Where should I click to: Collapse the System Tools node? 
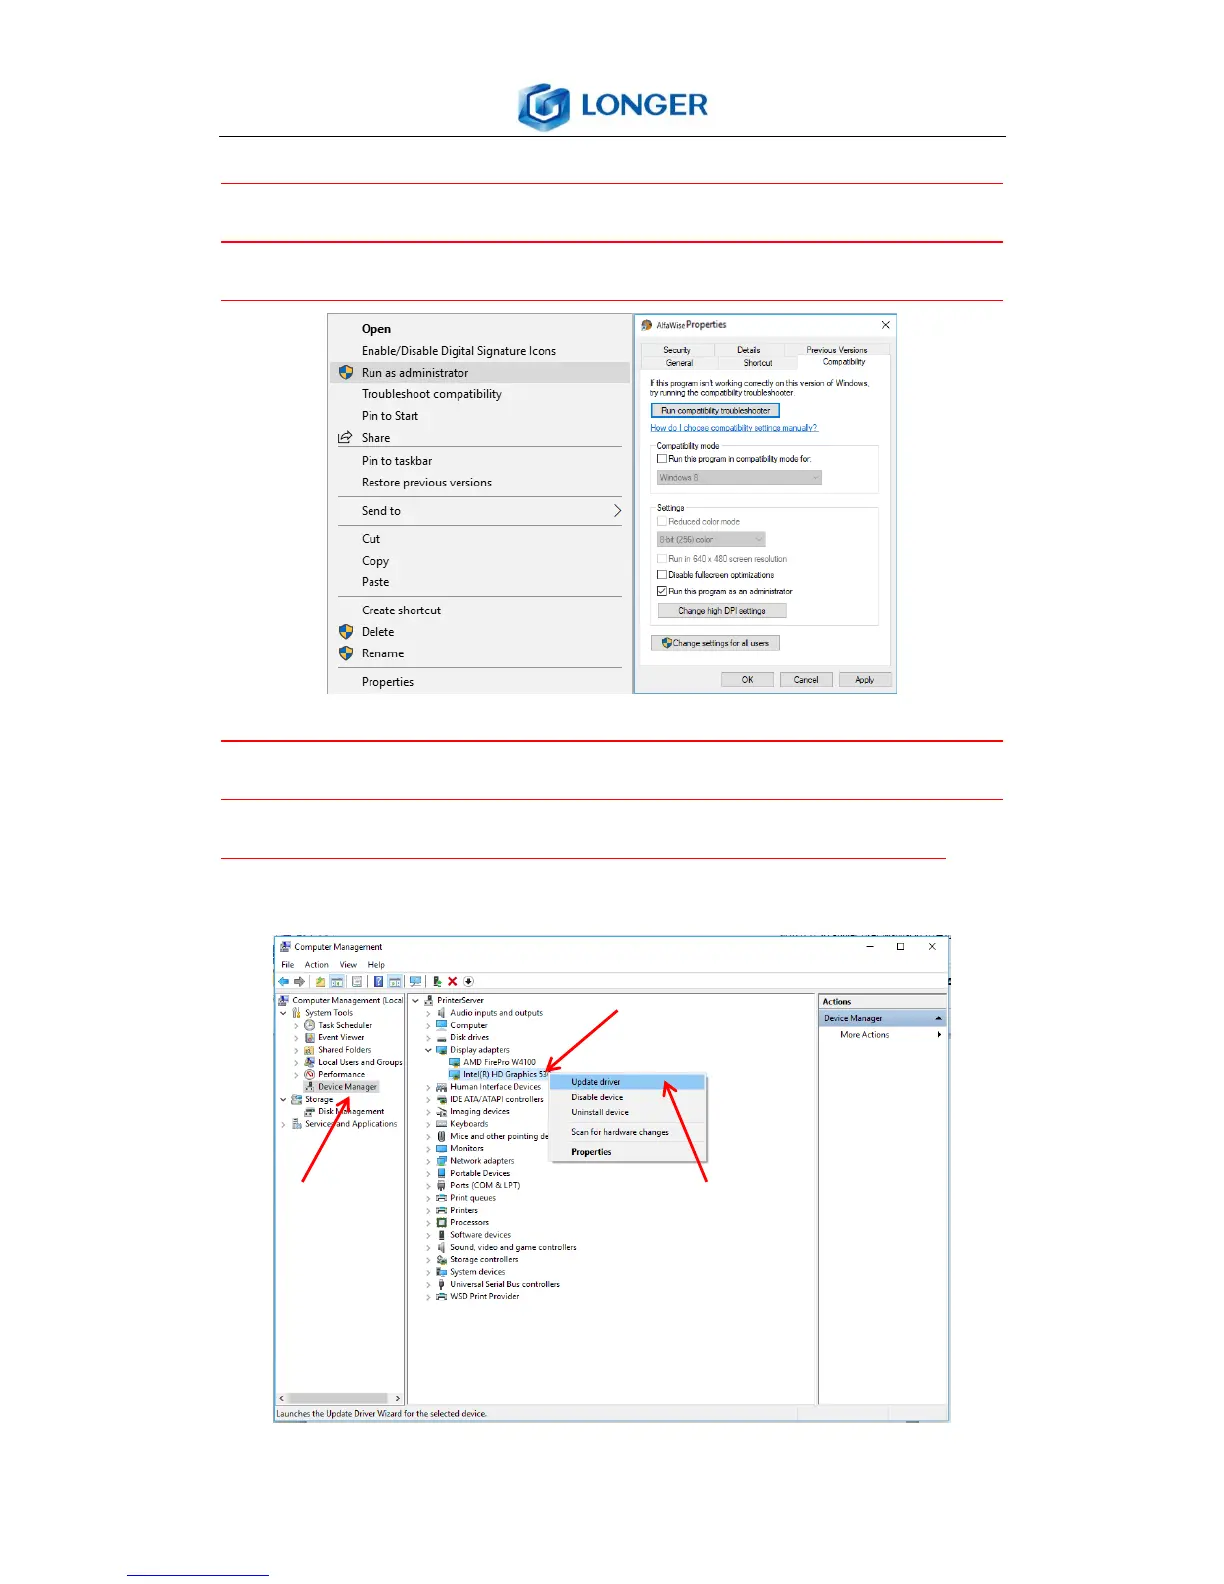coord(283,1013)
